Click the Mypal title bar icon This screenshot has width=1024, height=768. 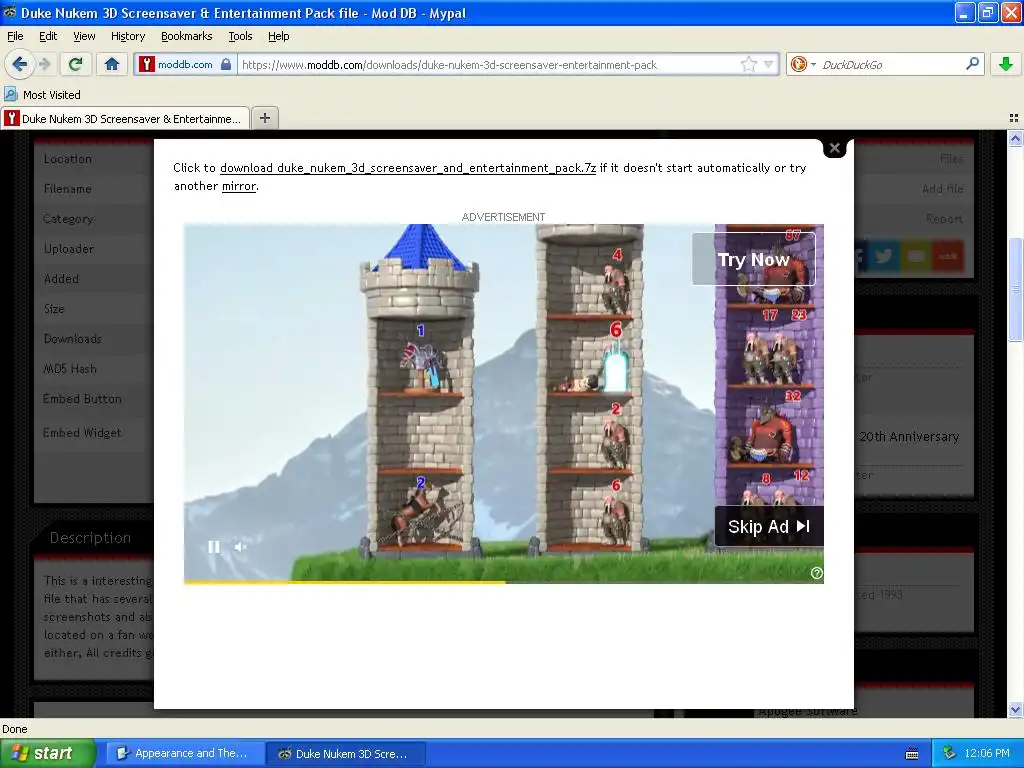9,12
